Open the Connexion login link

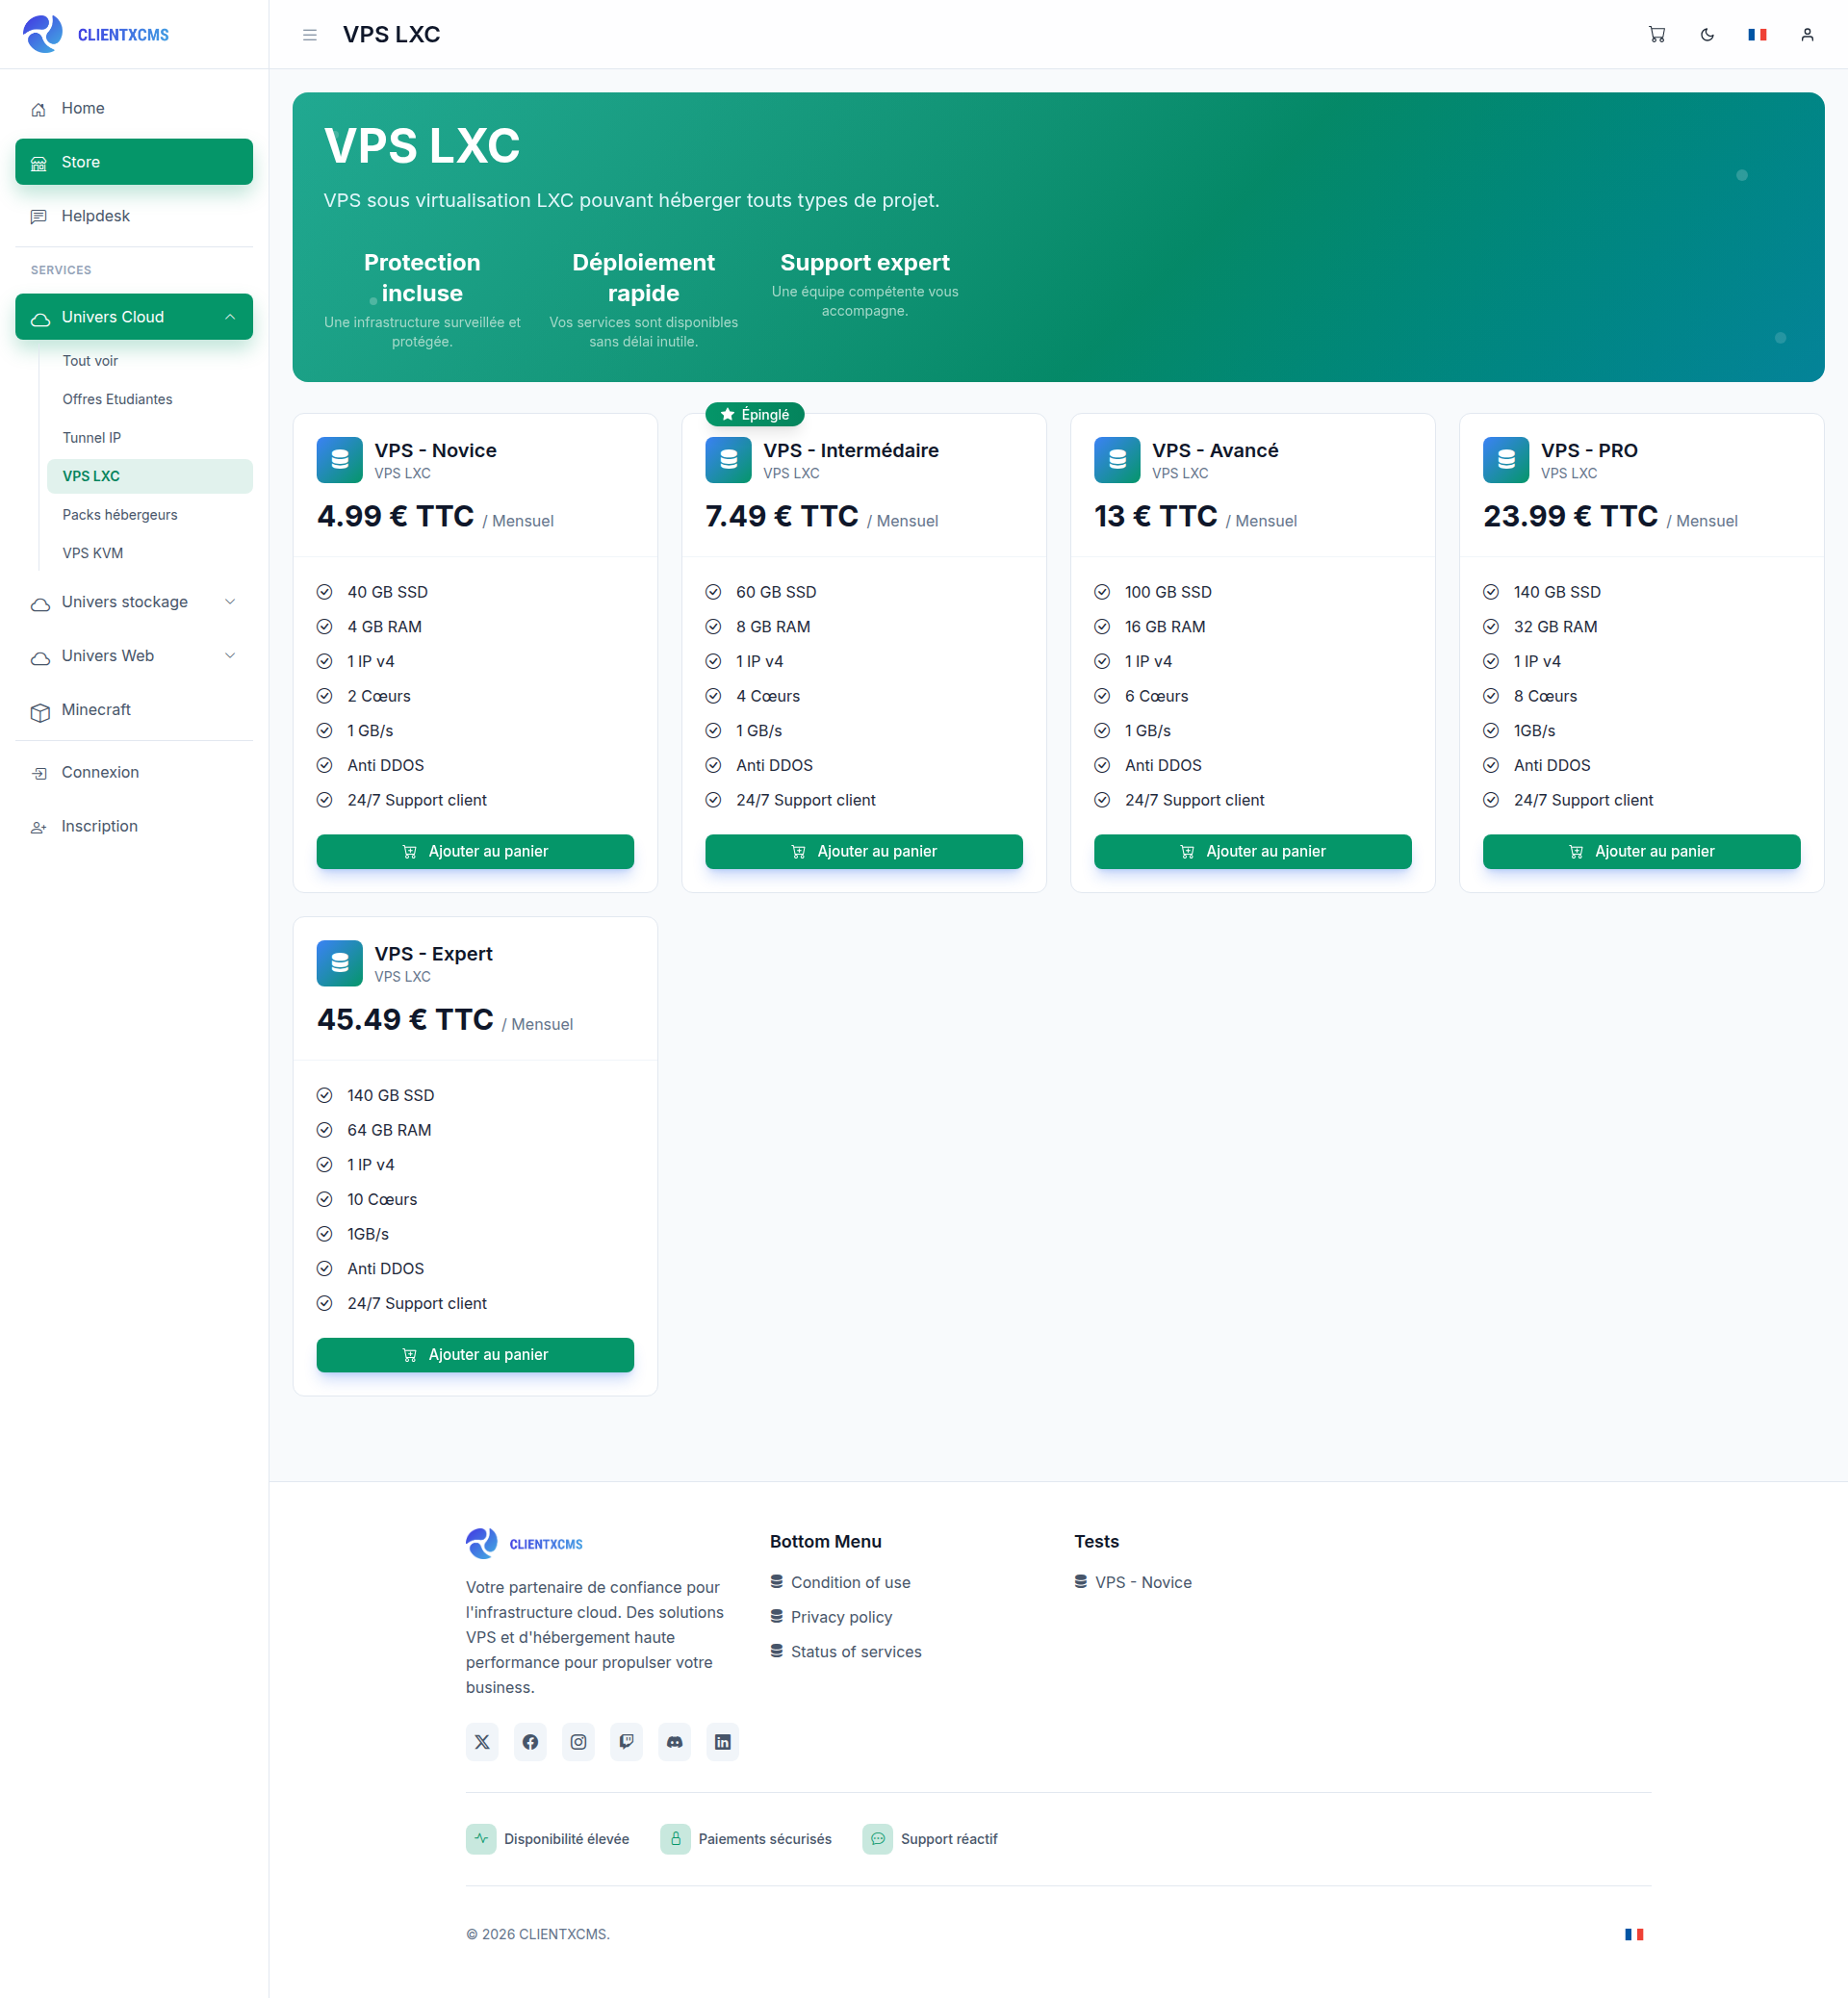coord(134,772)
